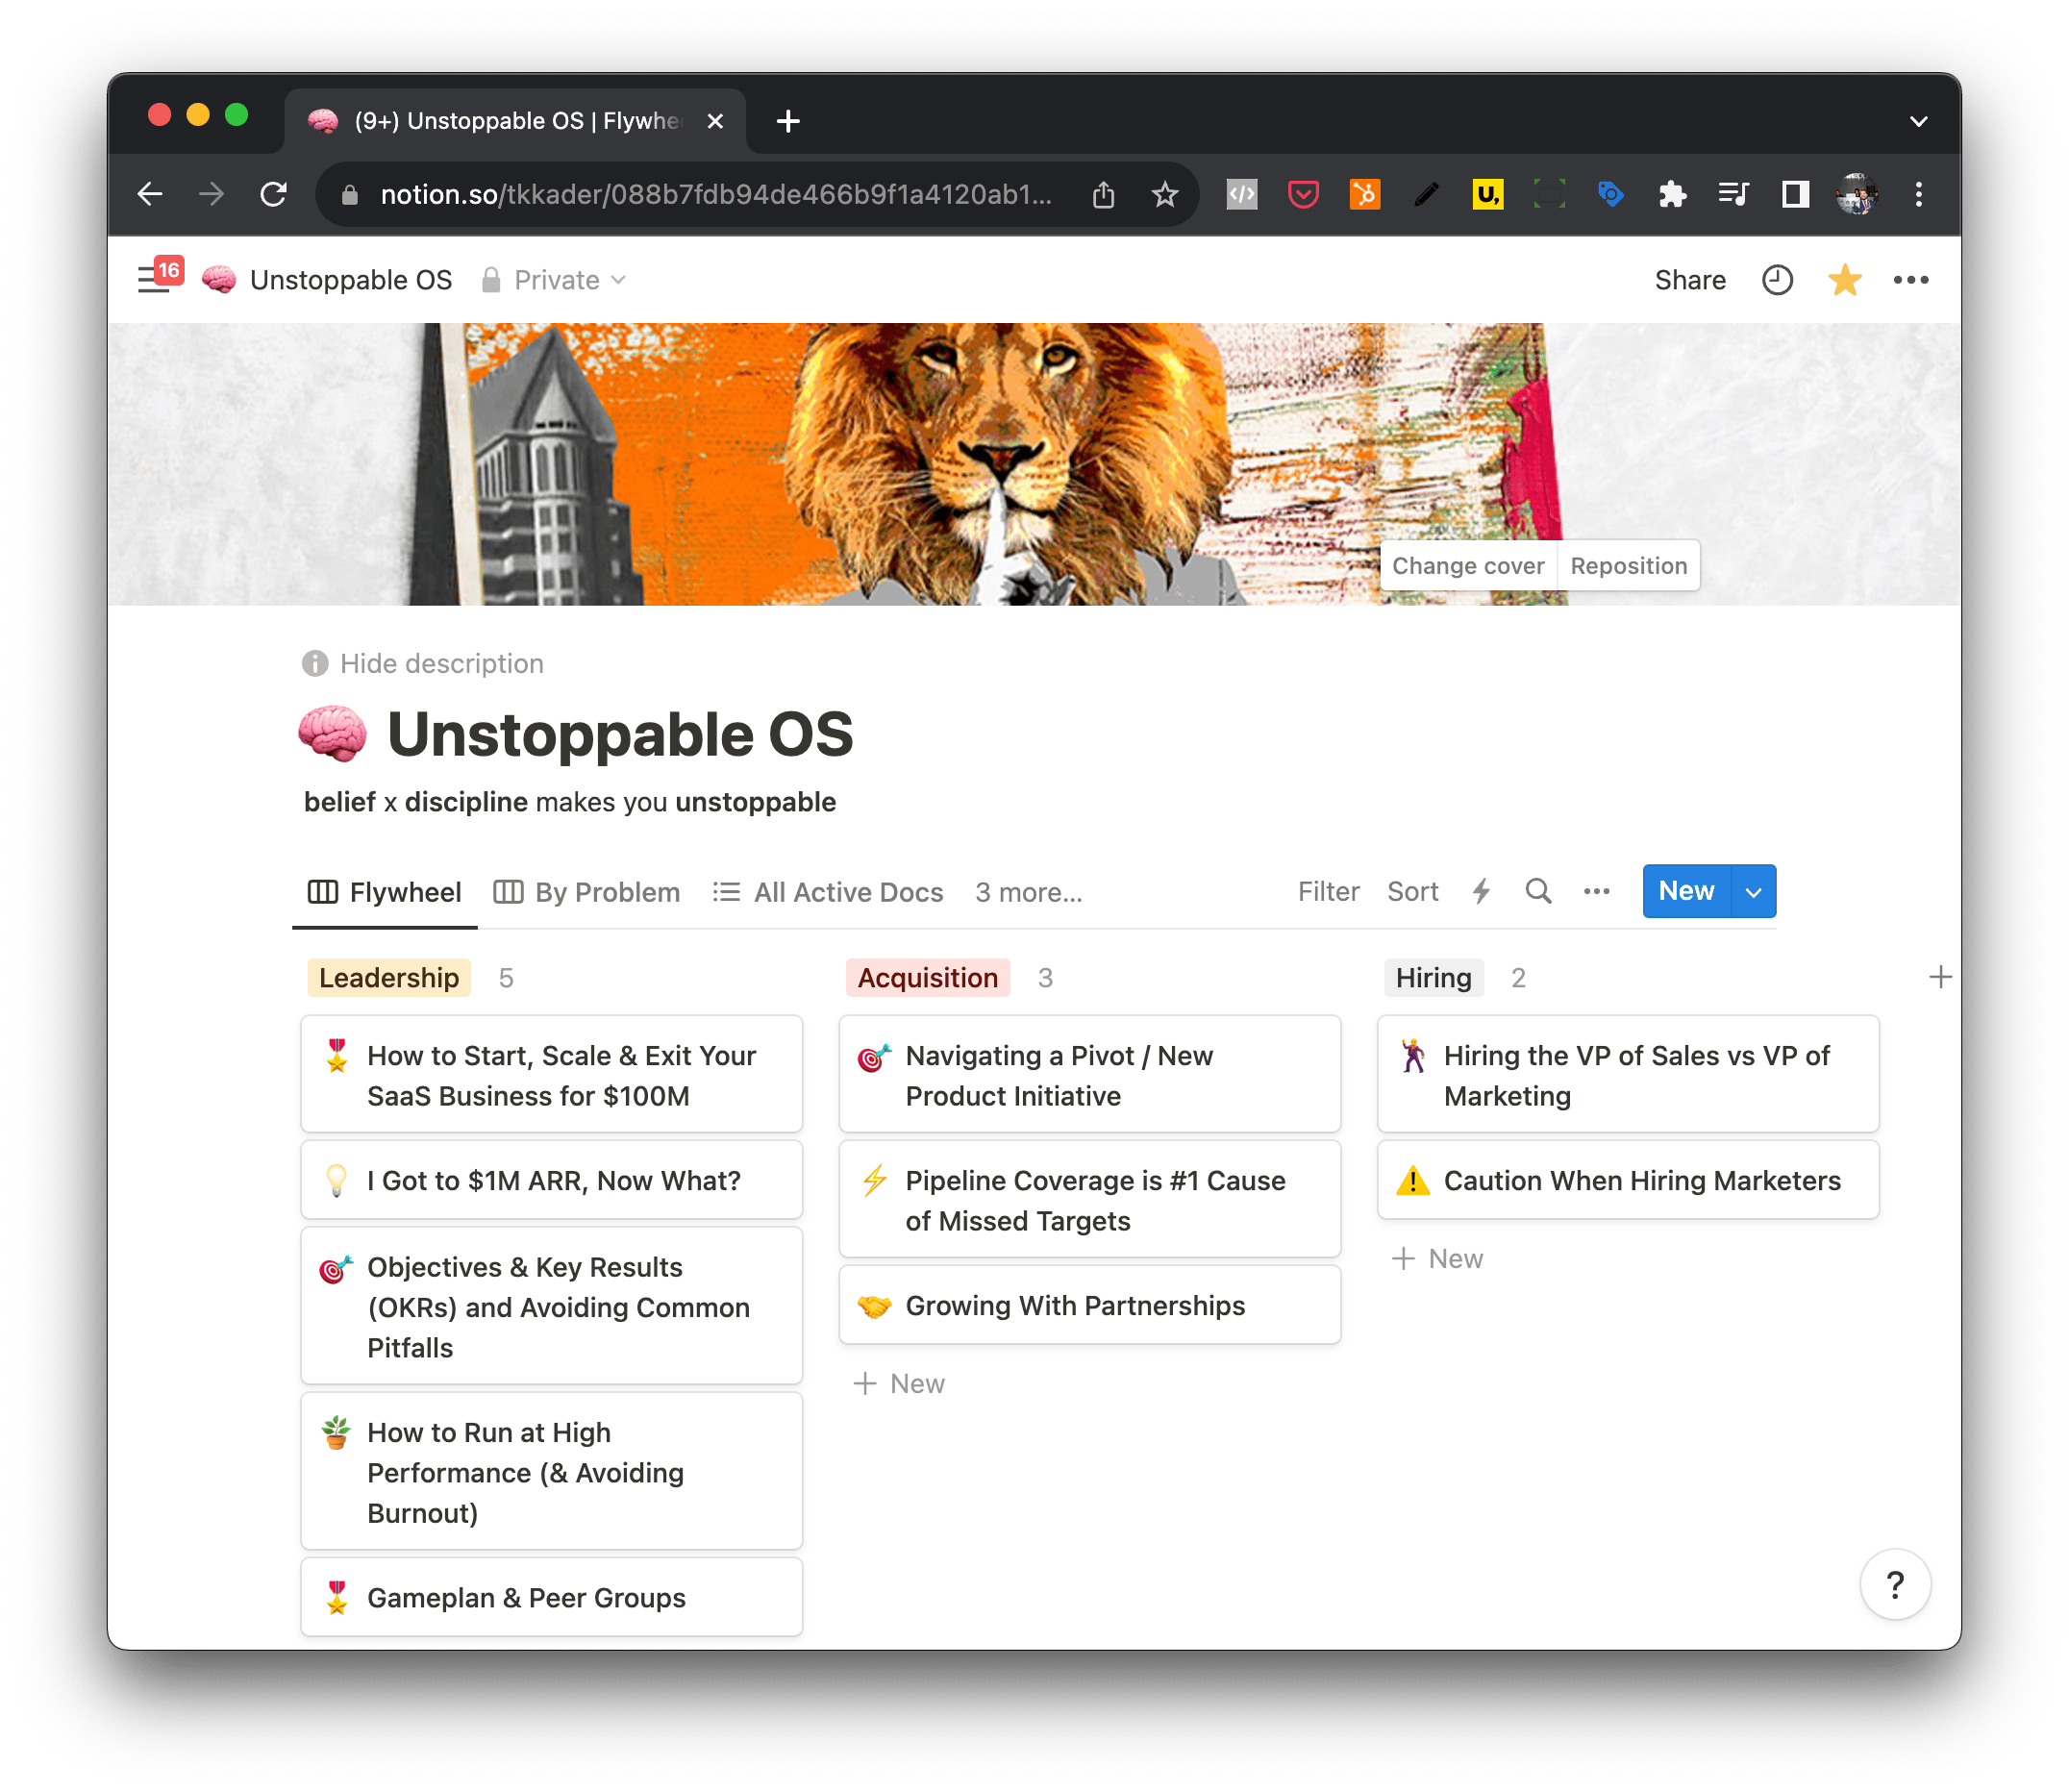Screen dimensions: 2069x1792
Task: Click the Acquisition group tag
Action: tap(927, 977)
